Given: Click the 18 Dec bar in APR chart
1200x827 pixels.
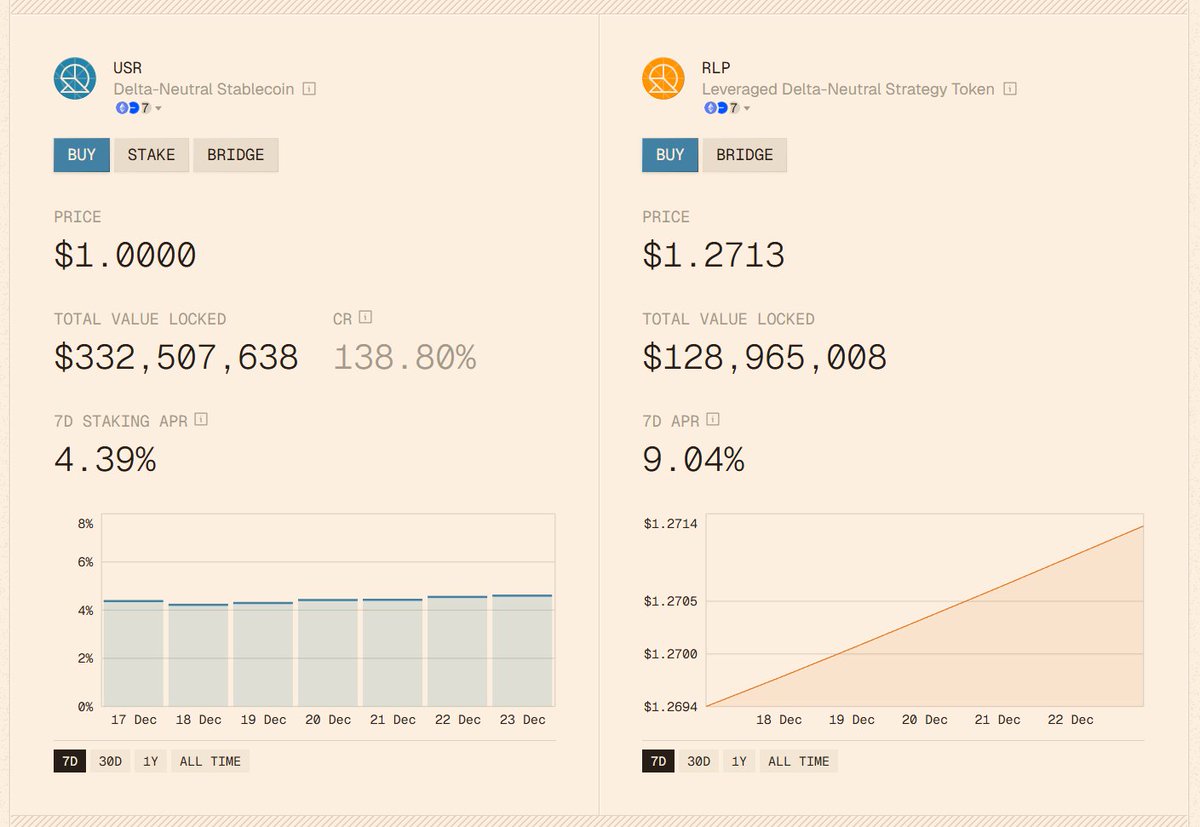Looking at the screenshot, I should pyautogui.click(x=198, y=655).
